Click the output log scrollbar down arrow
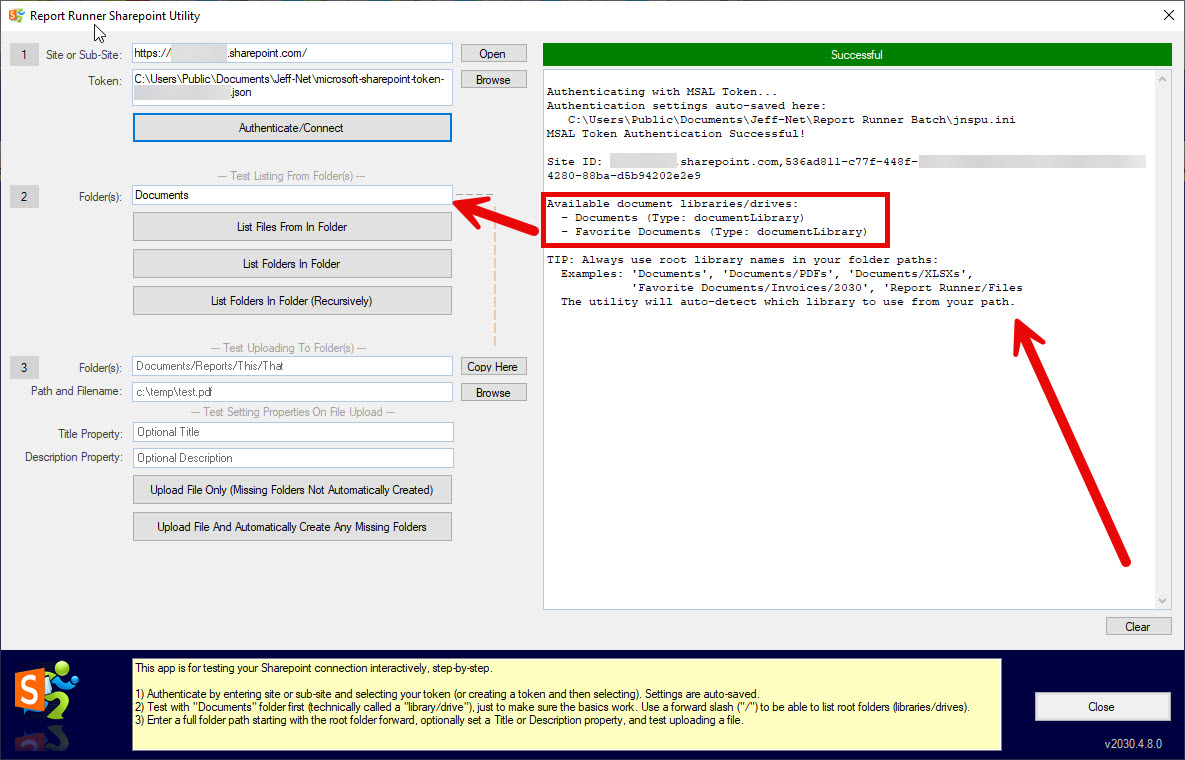 (1162, 600)
